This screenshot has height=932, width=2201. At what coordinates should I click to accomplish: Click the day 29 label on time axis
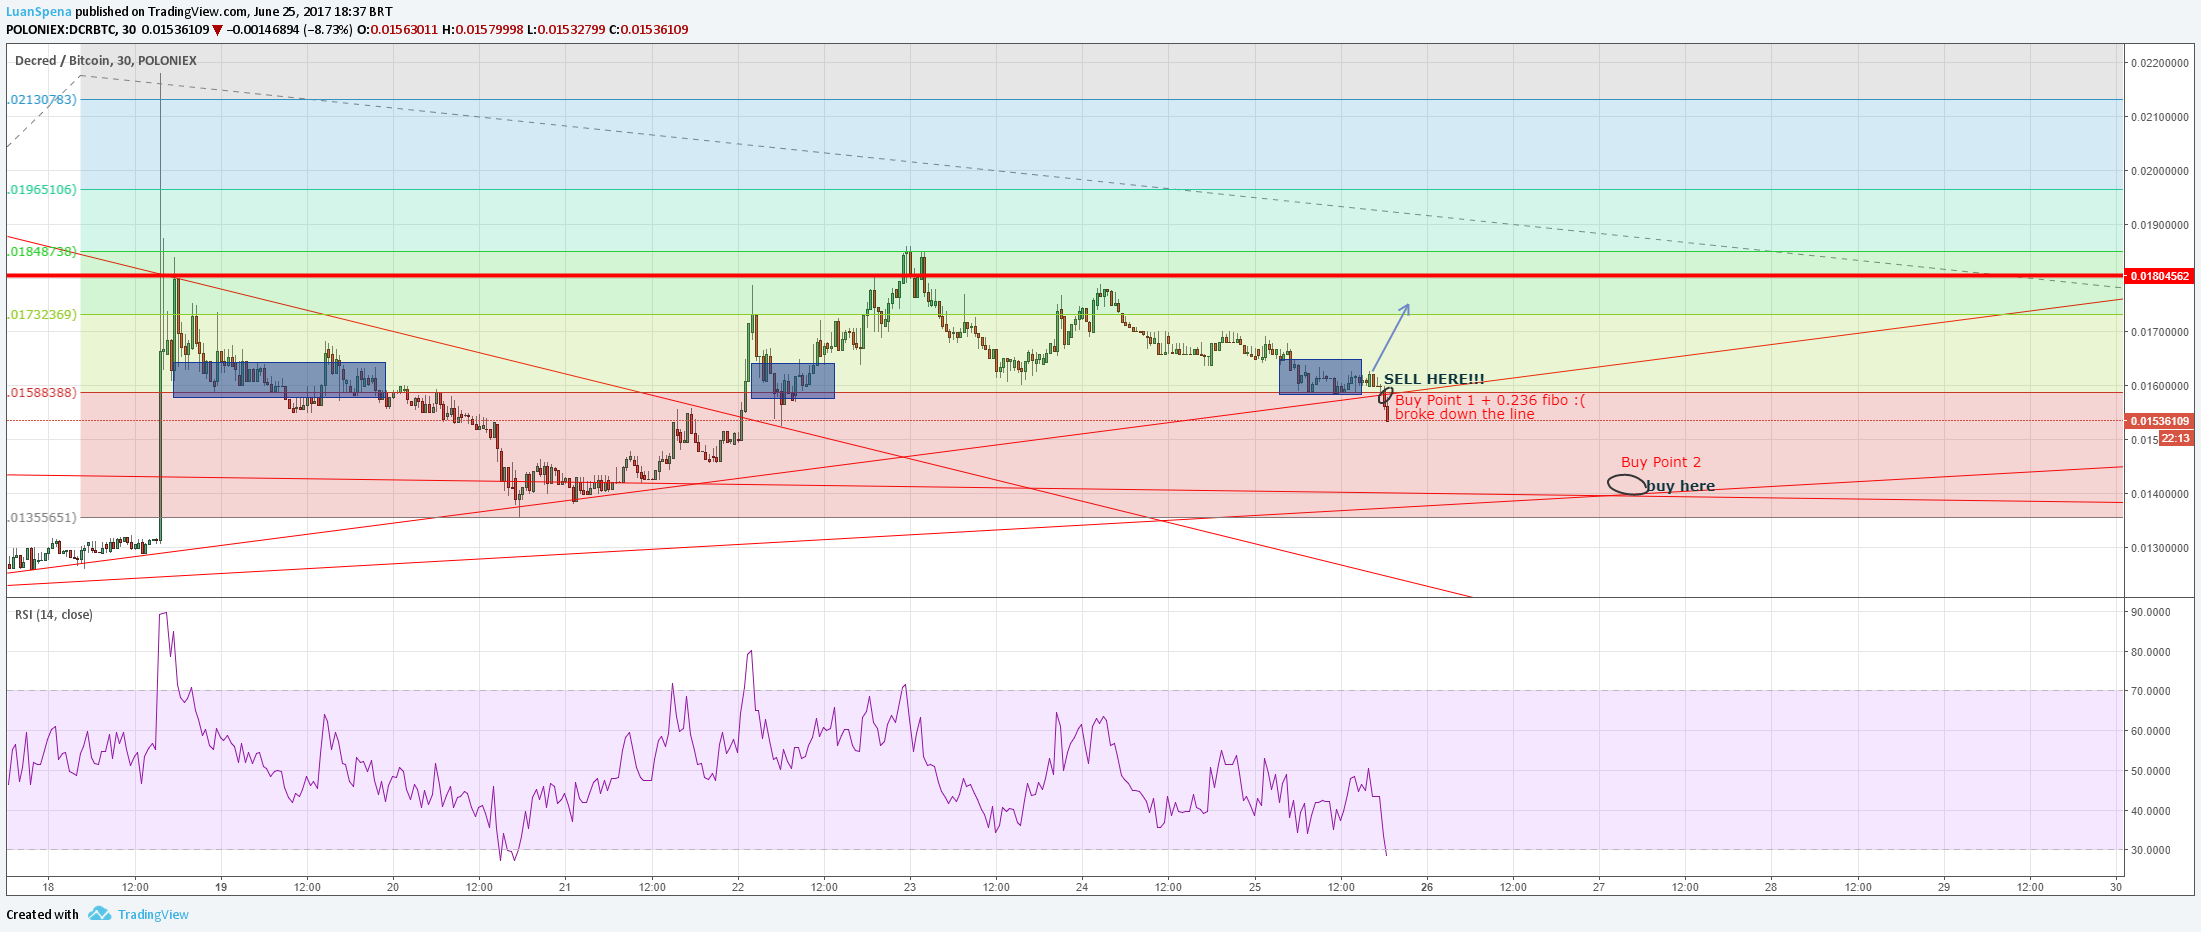[x=1944, y=886]
